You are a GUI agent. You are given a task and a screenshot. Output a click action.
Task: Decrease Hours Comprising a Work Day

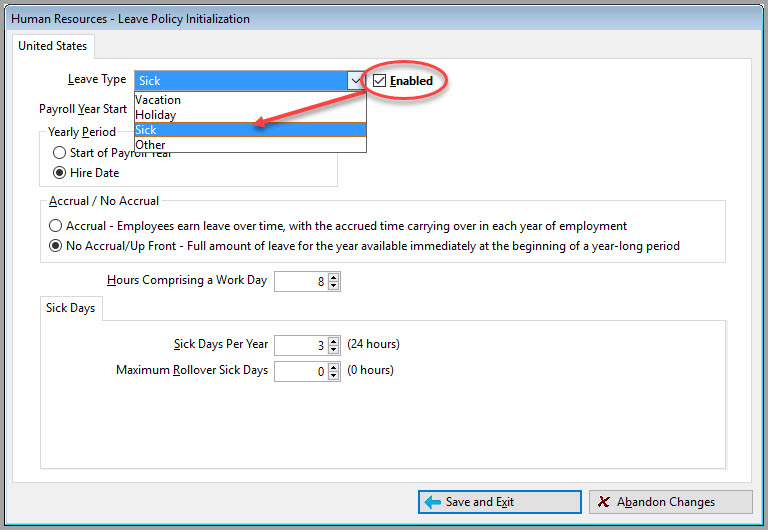click(334, 286)
